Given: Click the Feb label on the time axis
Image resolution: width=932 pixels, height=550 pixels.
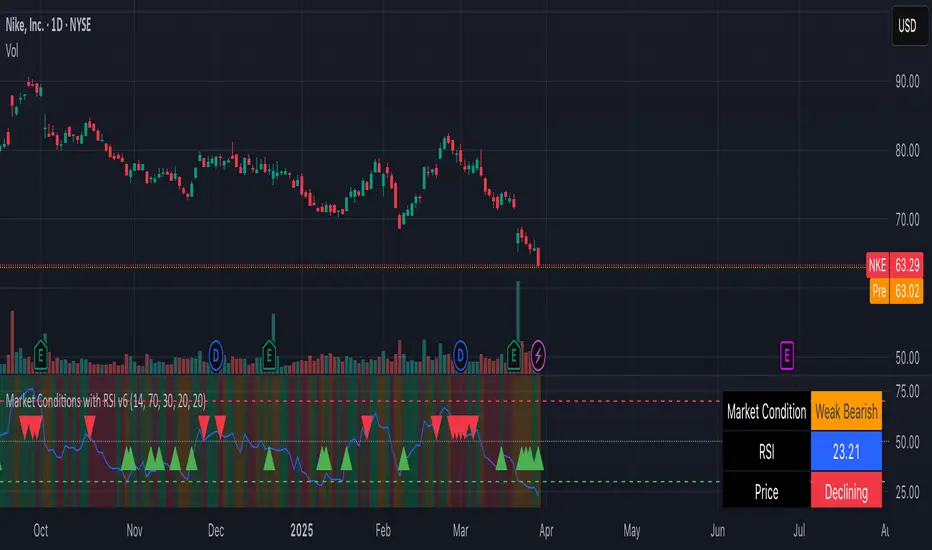Looking at the screenshot, I should (383, 530).
